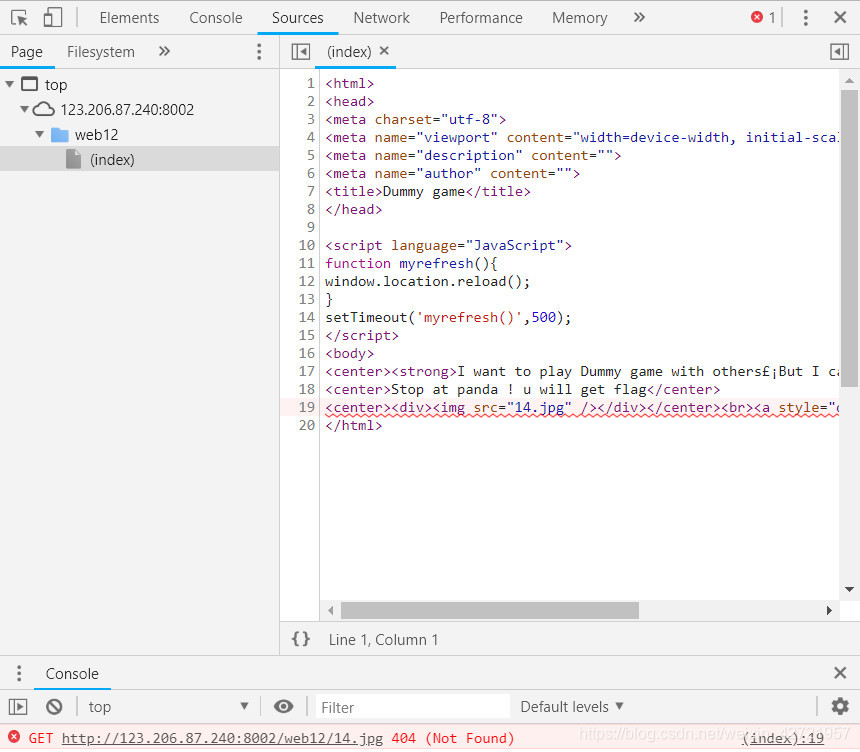This screenshot has height=752, width=860.
Task: Set breakpoint on line 14 gutter
Action: click(307, 318)
